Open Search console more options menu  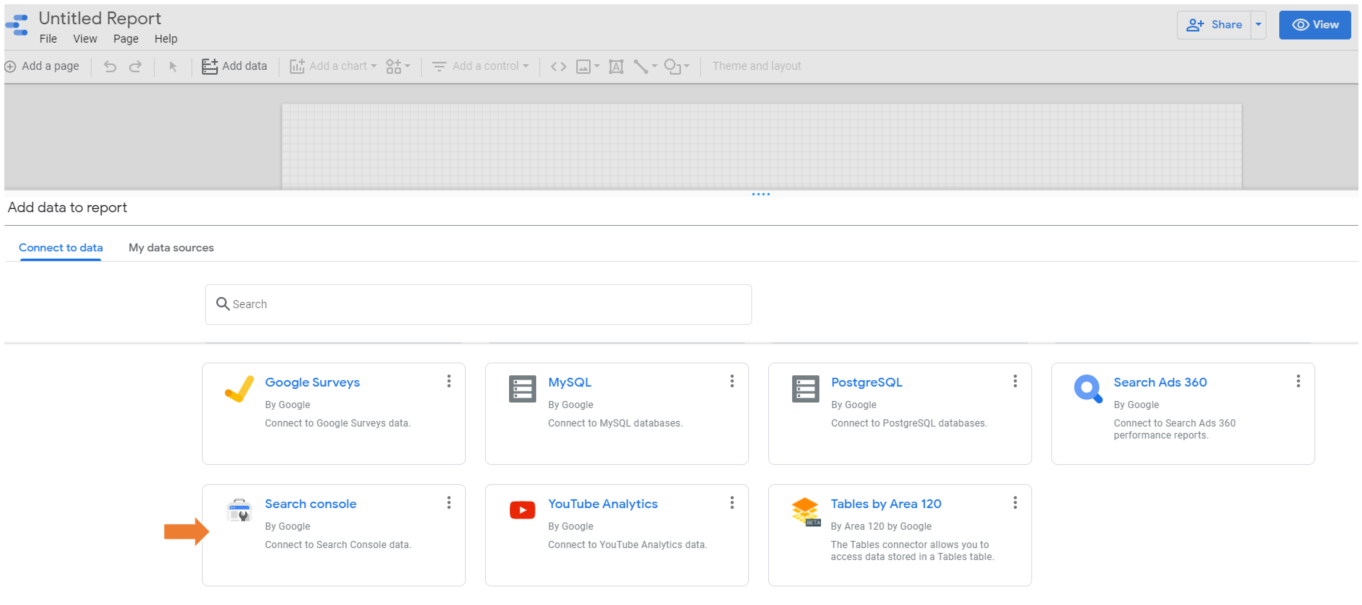[x=449, y=503]
